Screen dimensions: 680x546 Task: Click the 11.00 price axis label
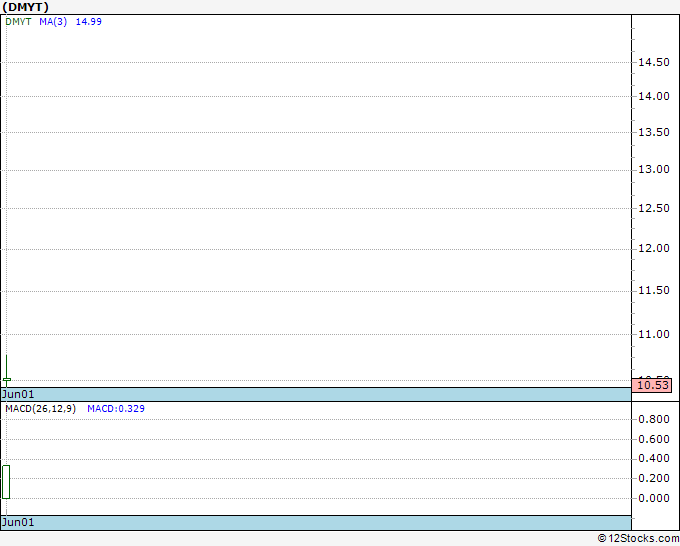pyautogui.click(x=654, y=334)
